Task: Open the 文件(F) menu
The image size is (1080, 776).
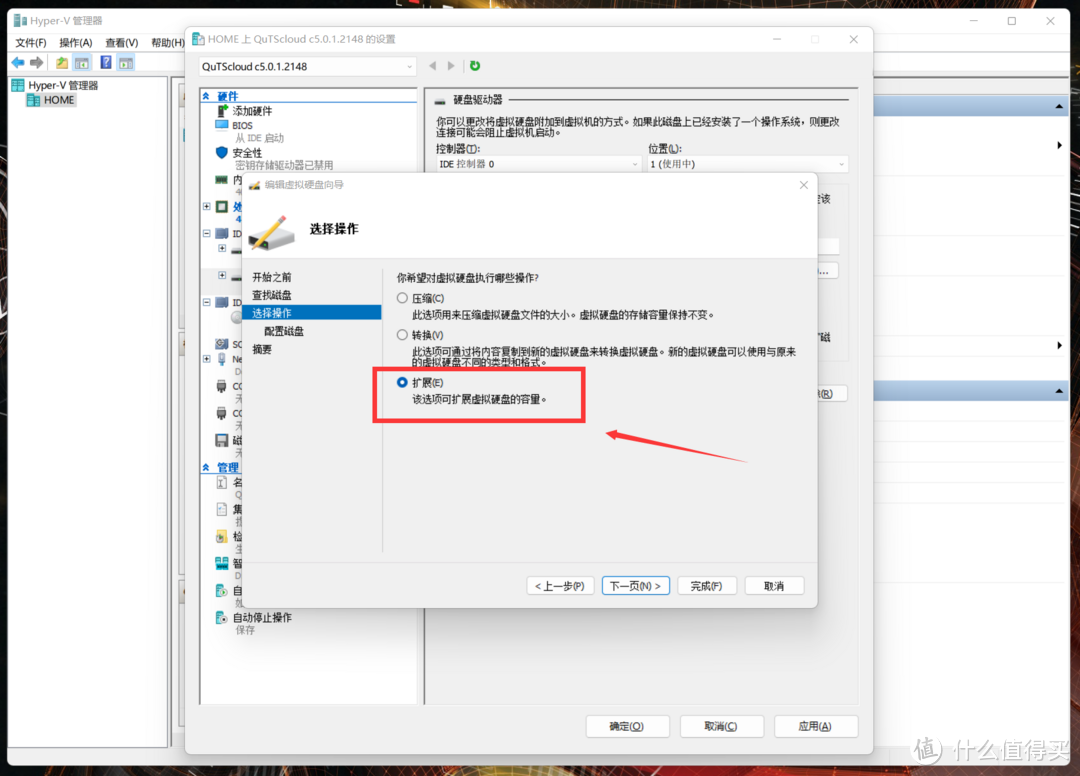Action: click(x=31, y=43)
